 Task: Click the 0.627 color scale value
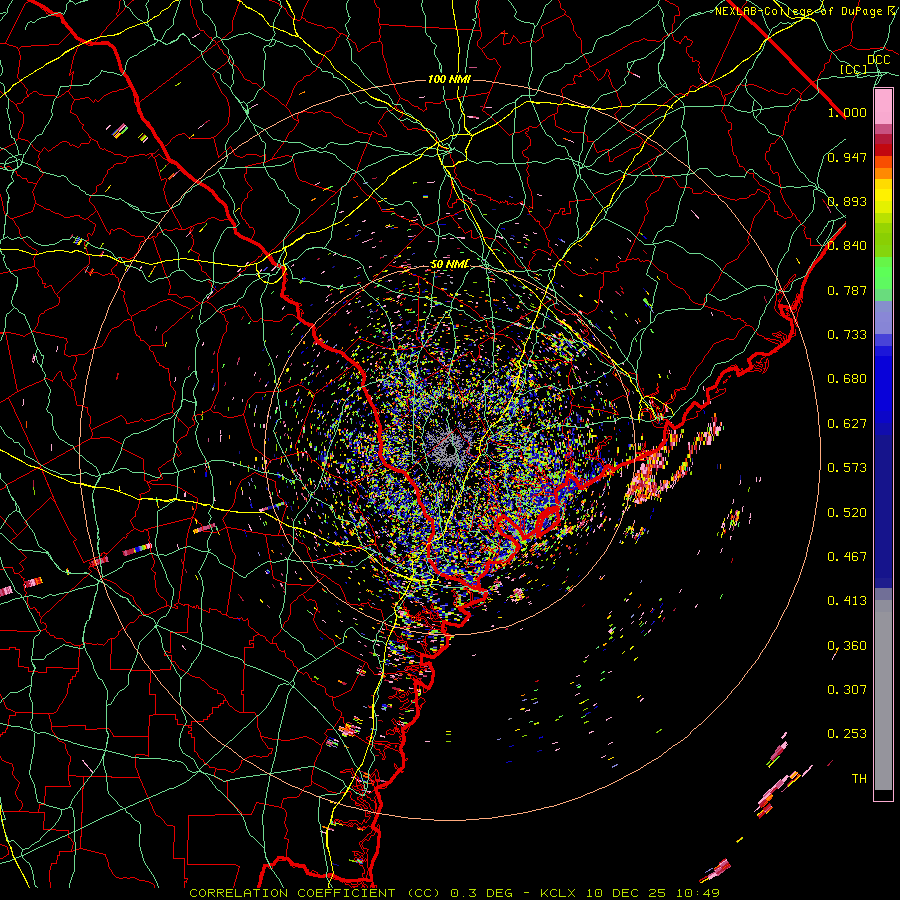pos(847,424)
